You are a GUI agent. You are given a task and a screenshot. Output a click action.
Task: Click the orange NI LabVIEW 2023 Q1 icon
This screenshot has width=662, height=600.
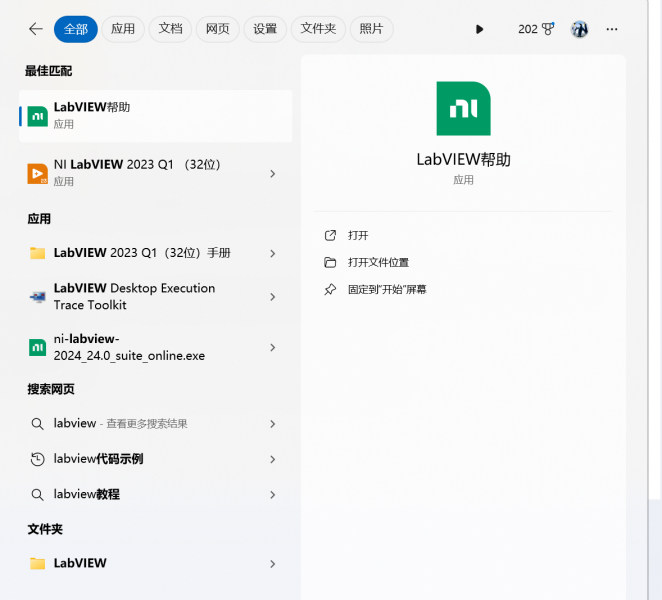pos(38,174)
